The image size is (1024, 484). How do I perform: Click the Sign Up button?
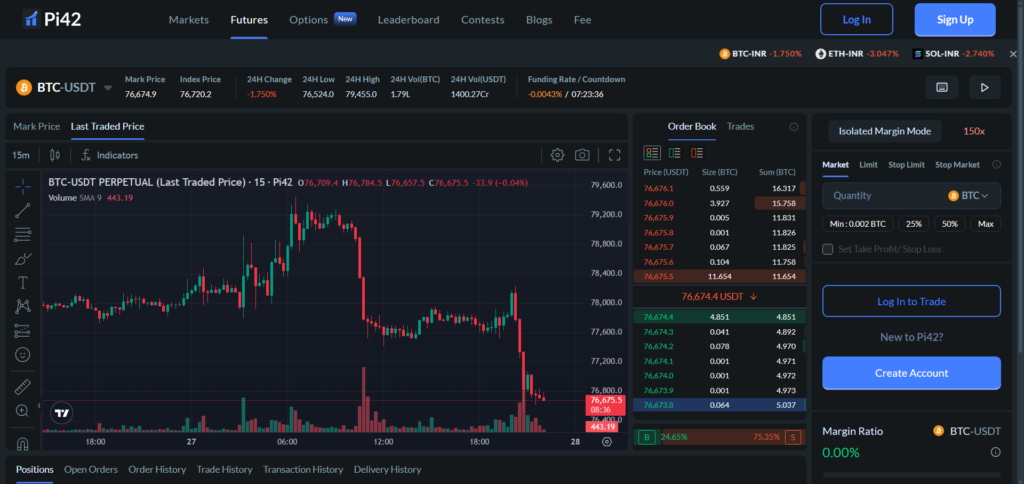pyautogui.click(x=955, y=20)
